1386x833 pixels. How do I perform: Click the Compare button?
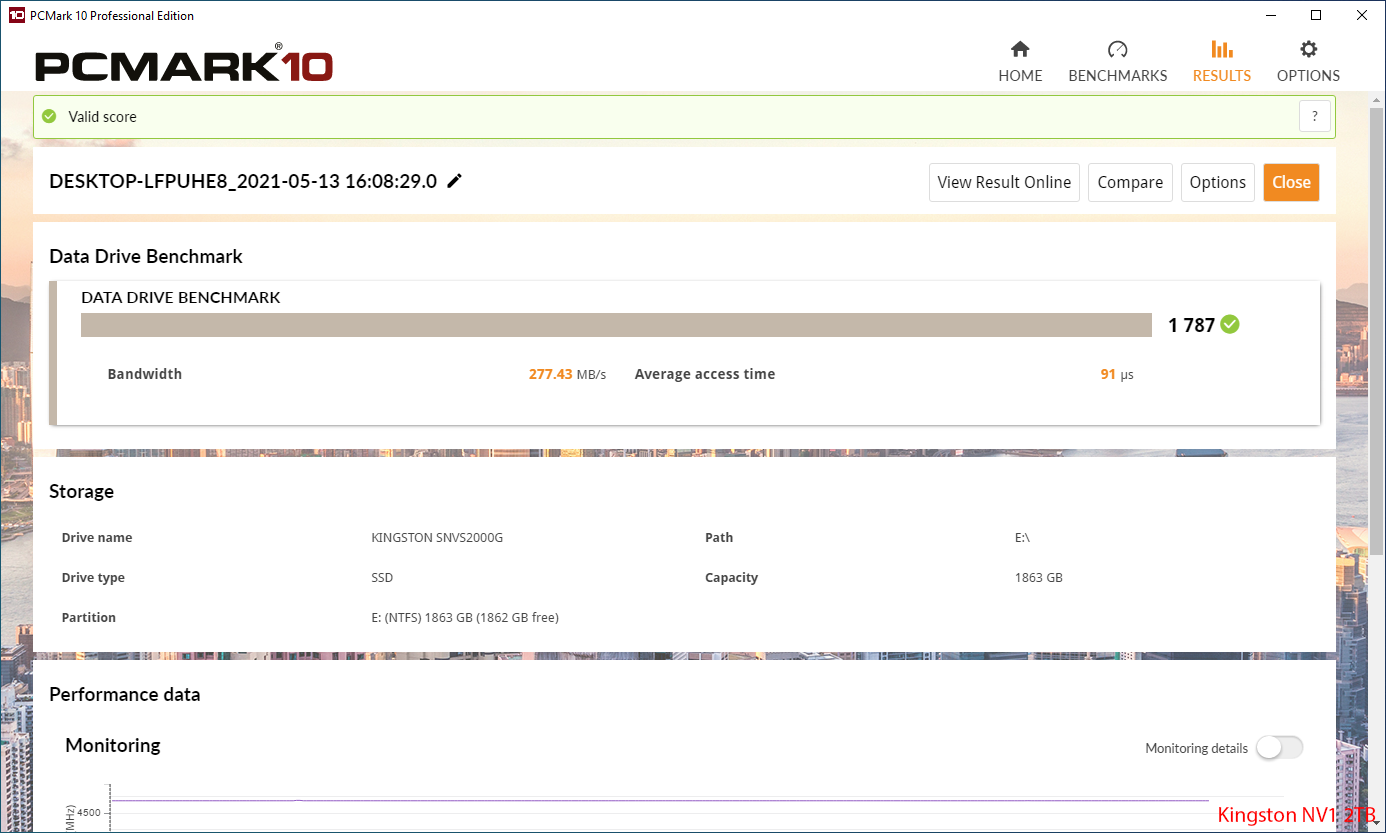tap(1130, 182)
